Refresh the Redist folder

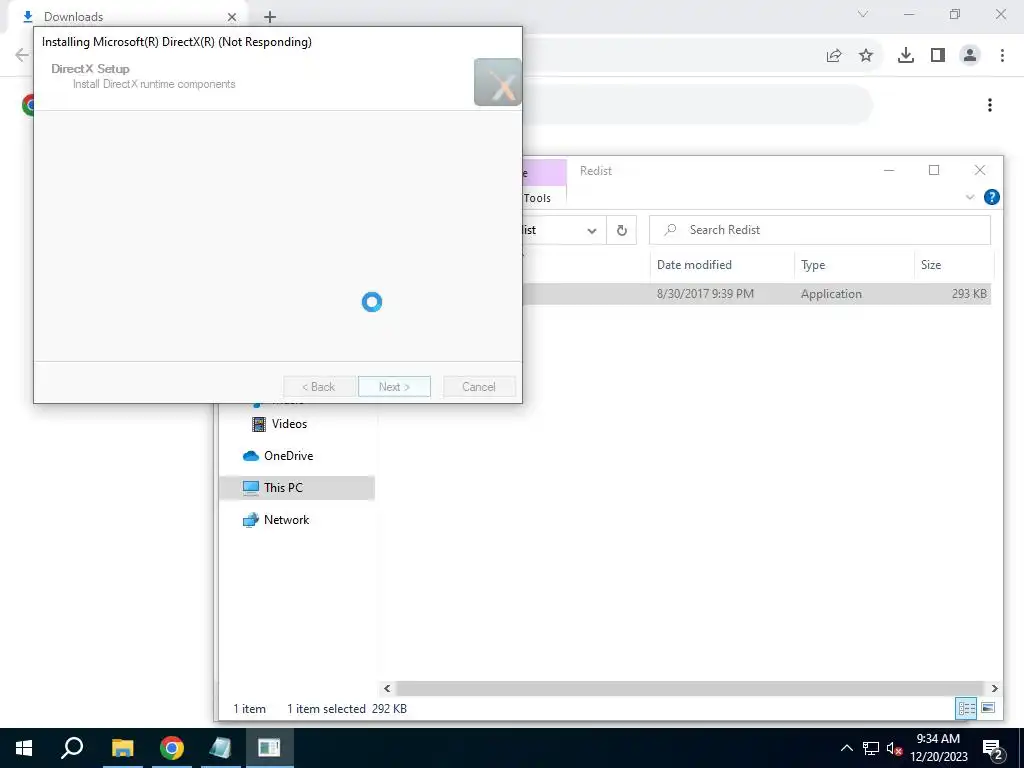[622, 231]
